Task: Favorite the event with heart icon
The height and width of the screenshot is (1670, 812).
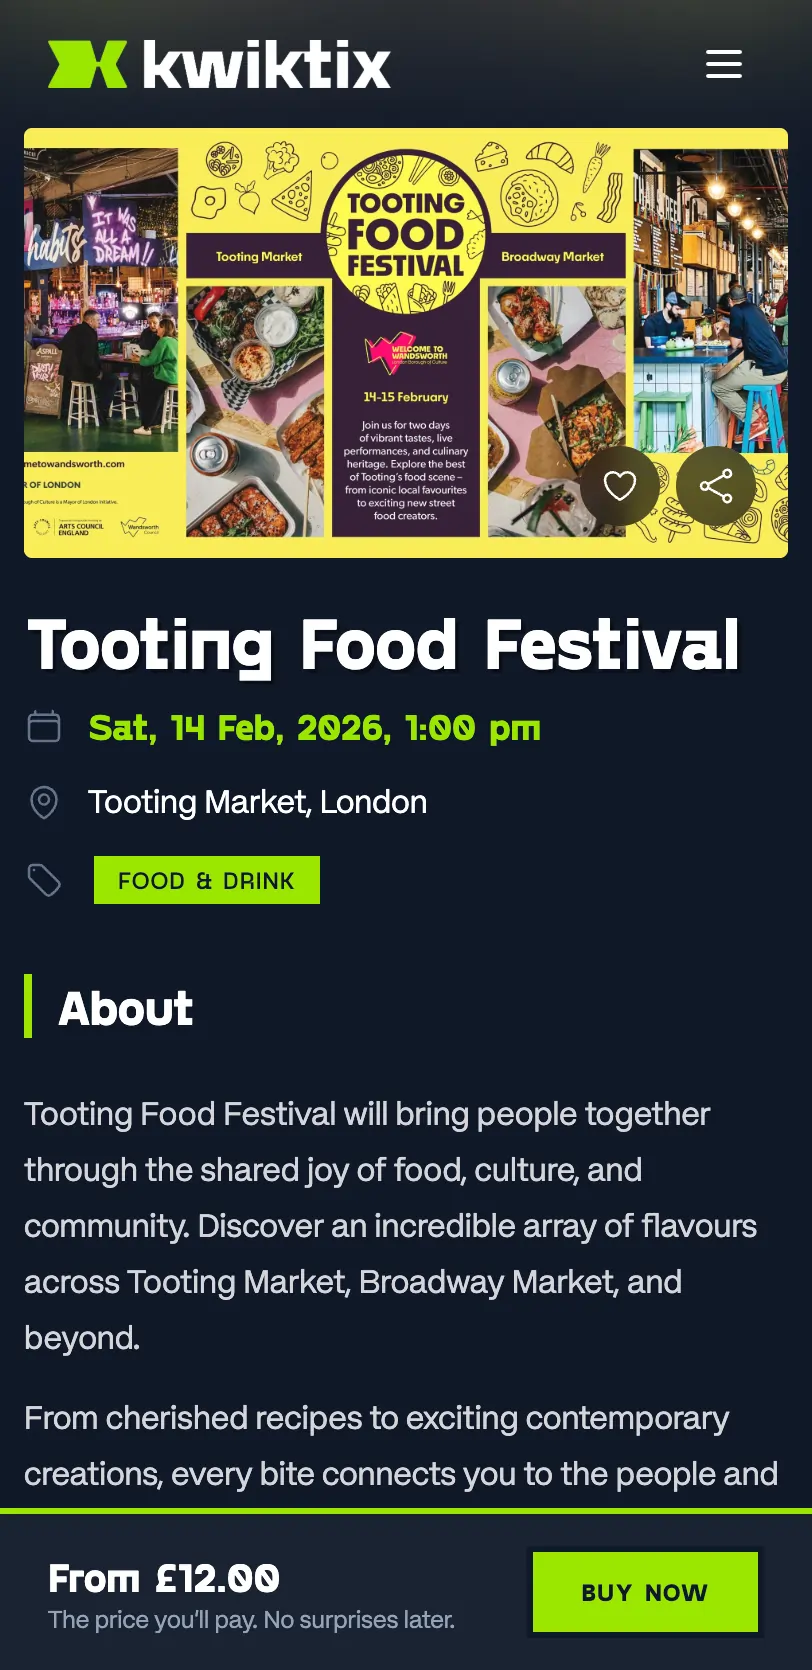Action: pyautogui.click(x=620, y=486)
